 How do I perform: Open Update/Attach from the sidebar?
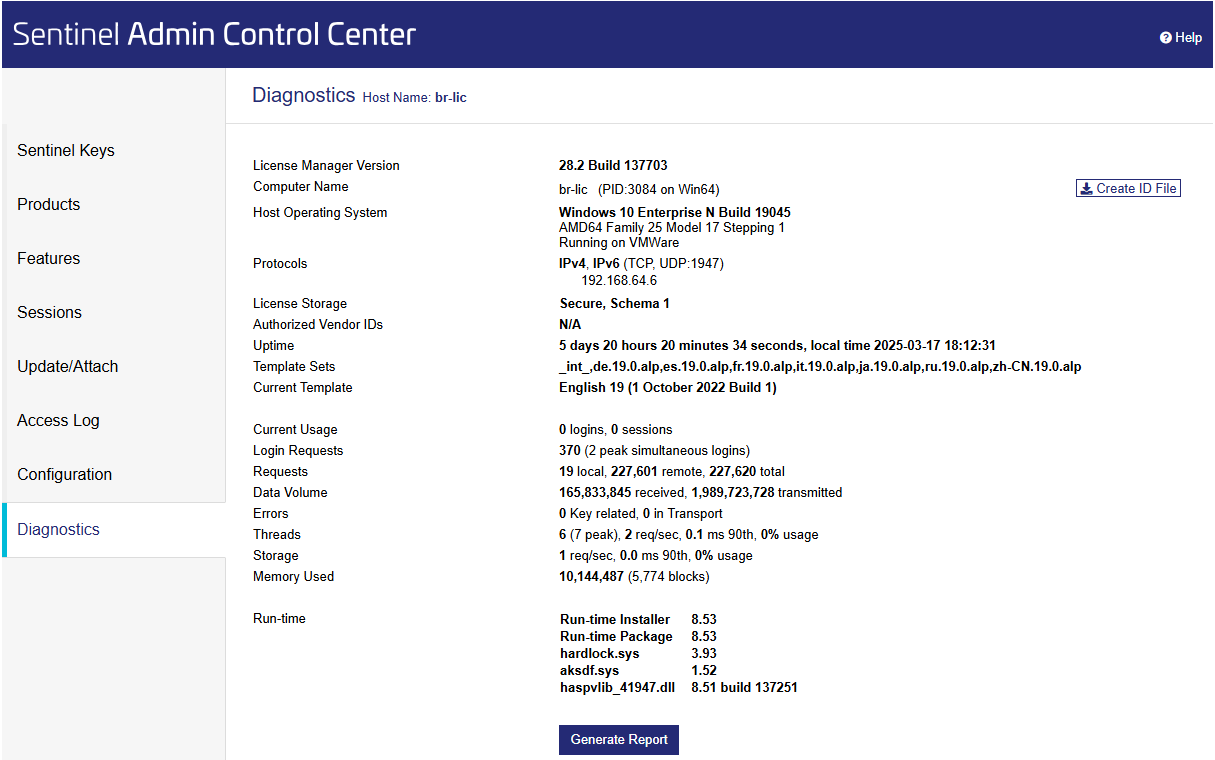pyautogui.click(x=67, y=366)
